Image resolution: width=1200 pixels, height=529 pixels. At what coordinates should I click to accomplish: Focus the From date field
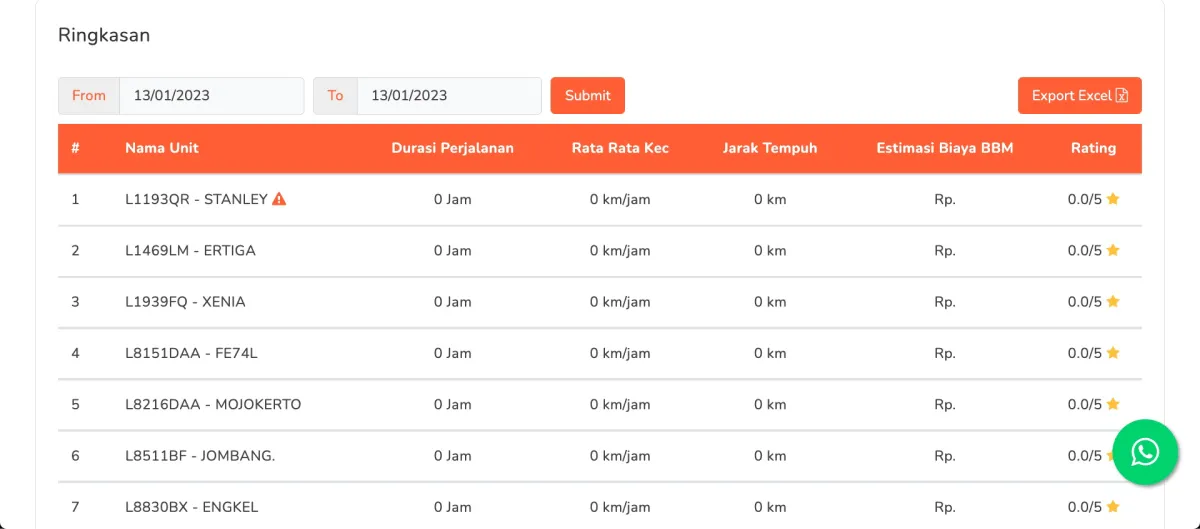coord(211,96)
